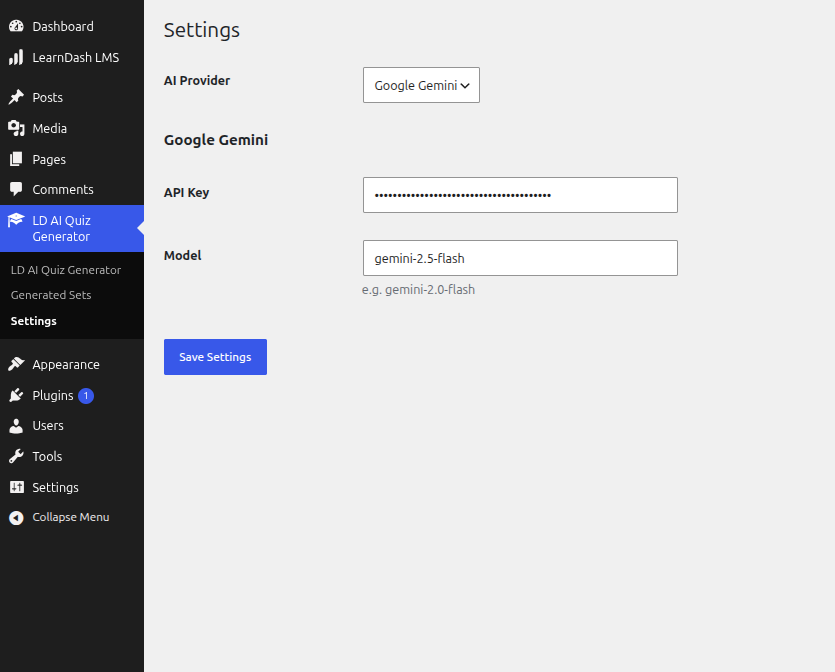Open the Plugins menu

click(72, 396)
